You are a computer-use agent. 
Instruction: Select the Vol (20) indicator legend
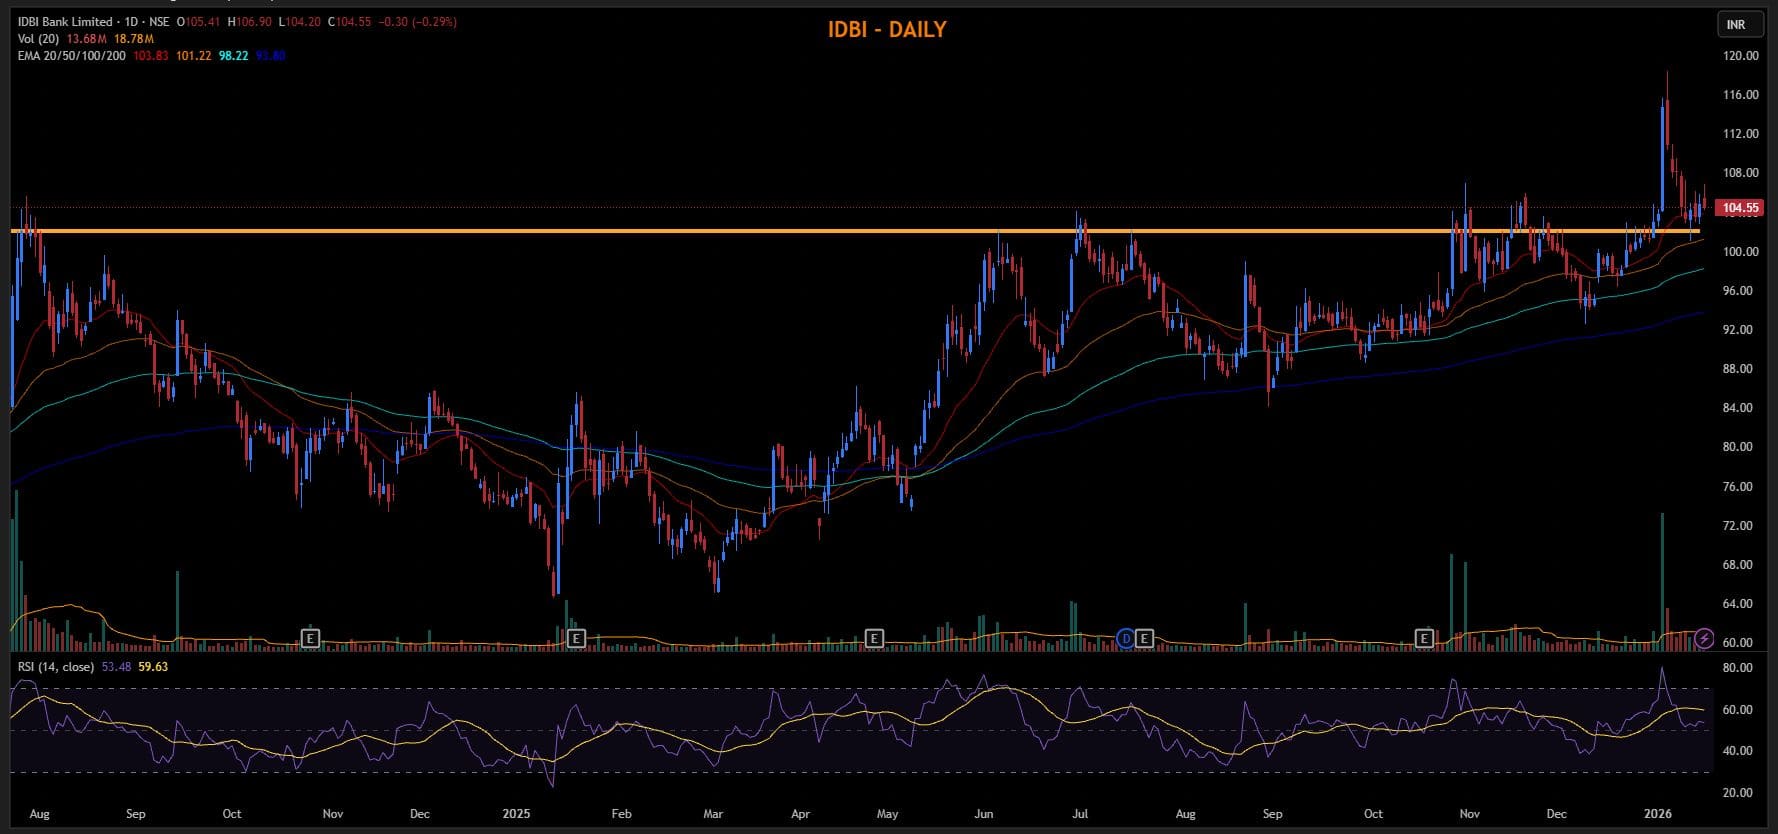39,39
